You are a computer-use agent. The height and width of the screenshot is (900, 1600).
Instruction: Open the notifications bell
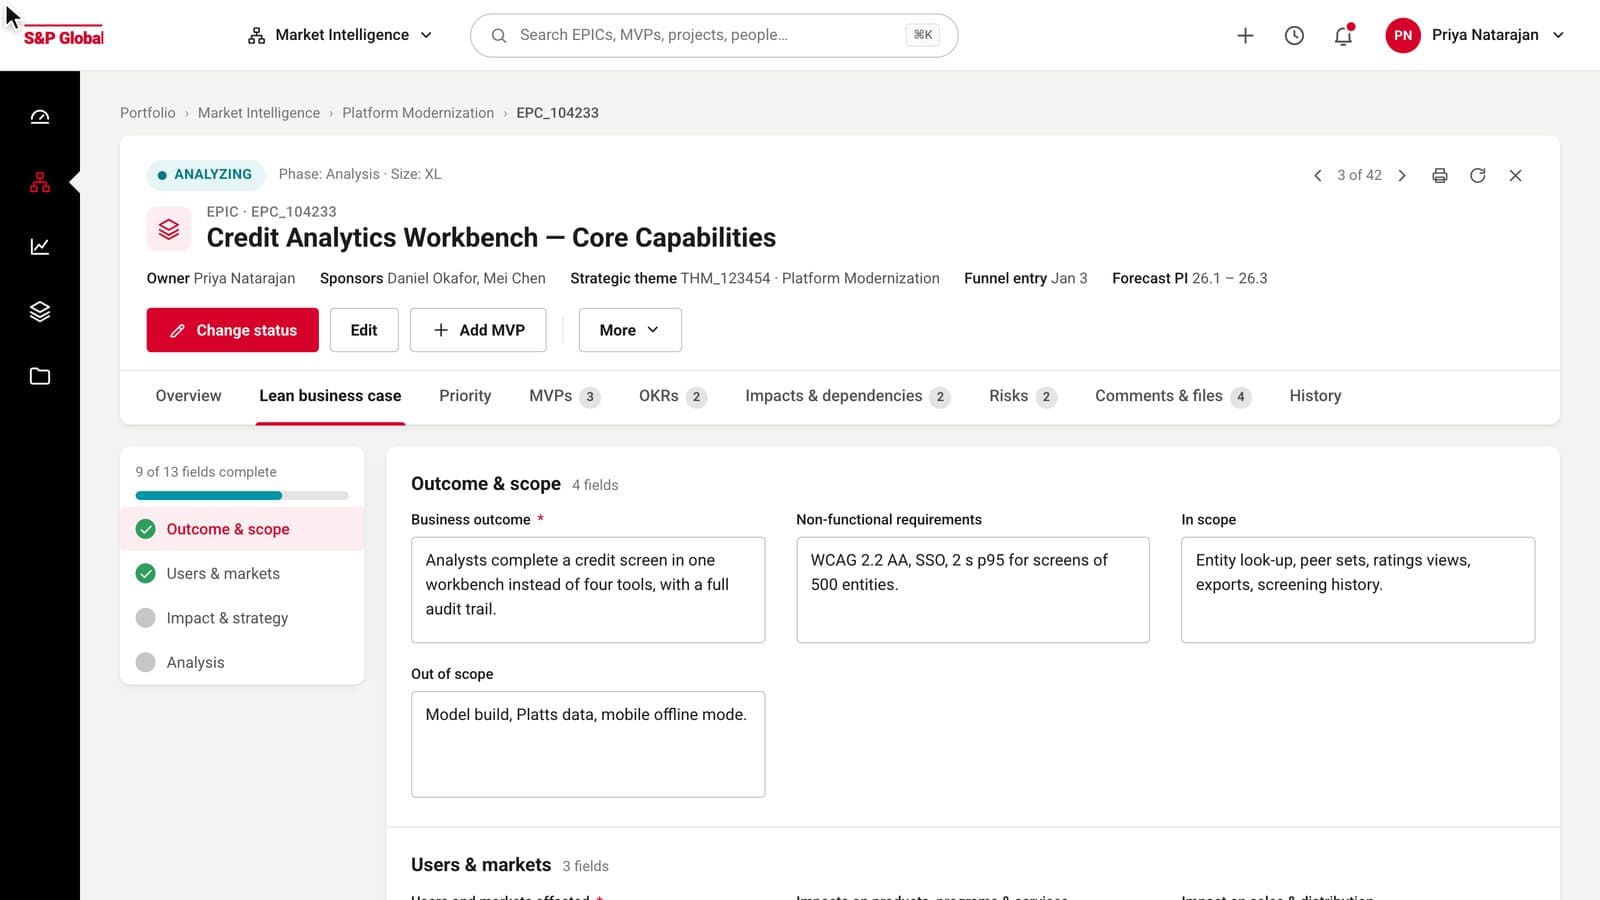pos(1343,36)
